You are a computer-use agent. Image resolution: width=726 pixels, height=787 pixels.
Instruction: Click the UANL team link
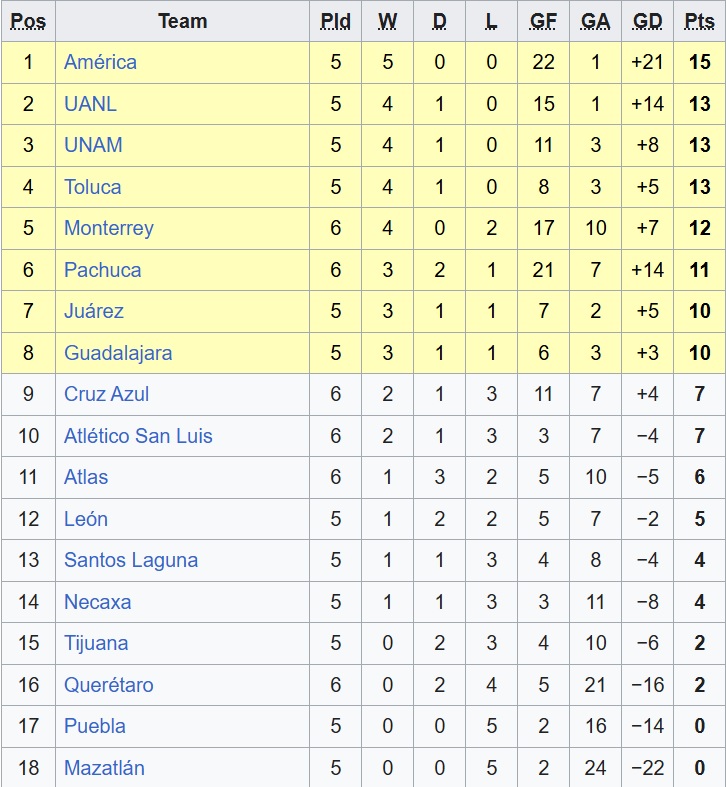[x=90, y=104]
